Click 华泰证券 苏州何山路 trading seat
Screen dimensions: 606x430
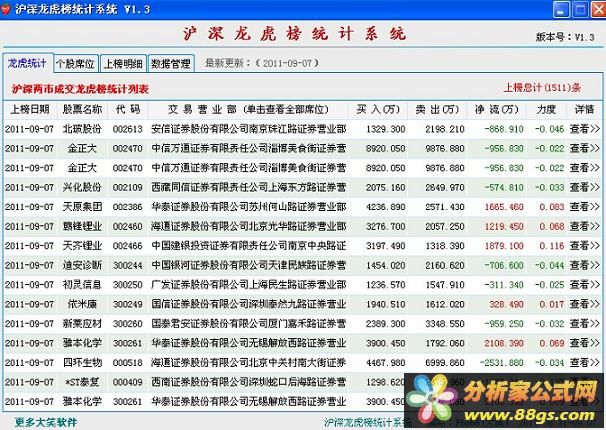[249, 207]
